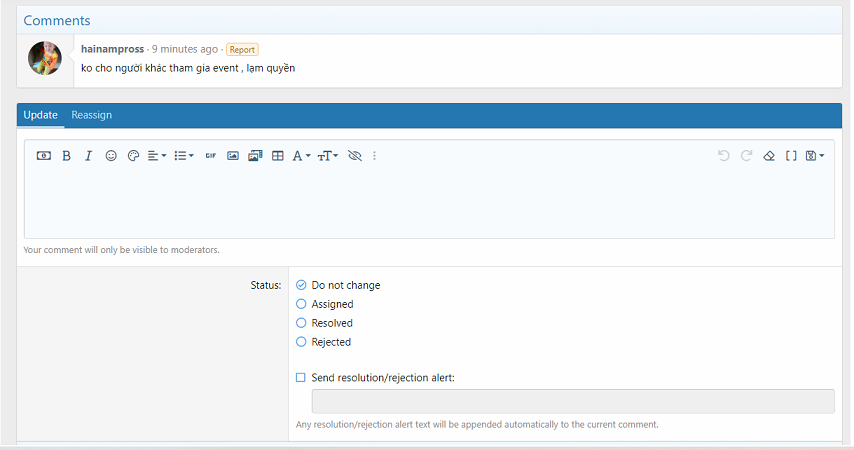Screen dimensions: 854x450
Task: Open the smilies emoji picker
Action: tap(111, 156)
